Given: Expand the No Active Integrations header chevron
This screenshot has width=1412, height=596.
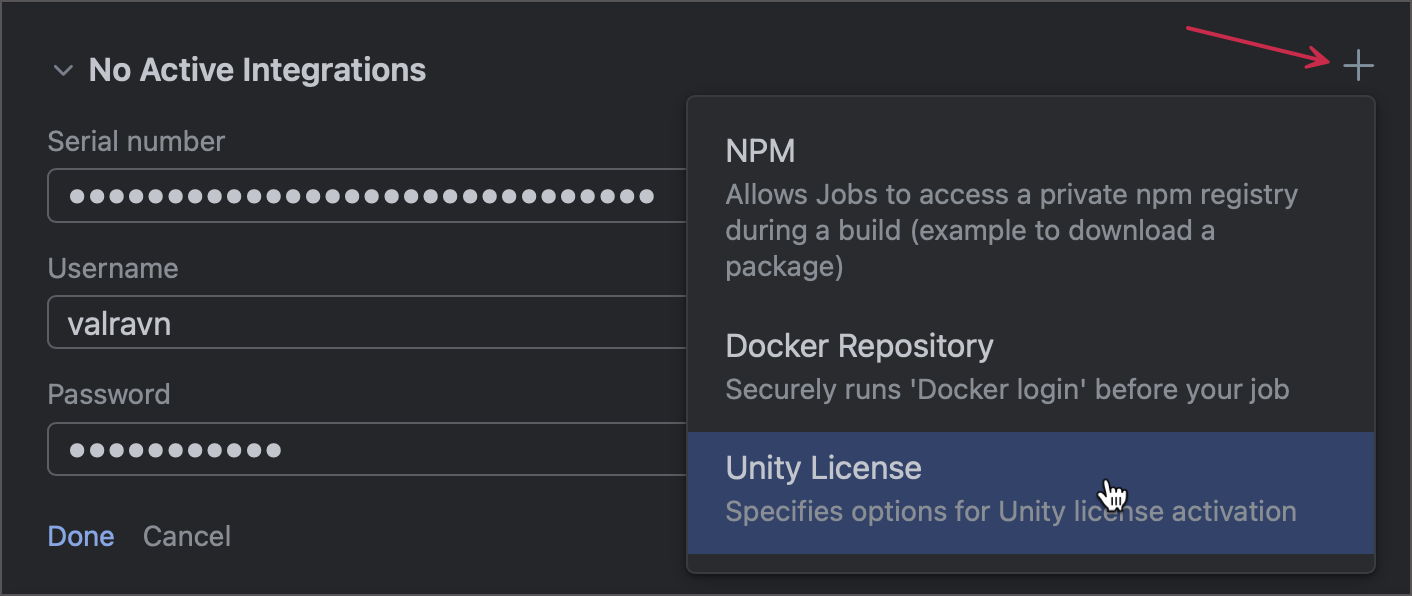Looking at the screenshot, I should point(63,70).
